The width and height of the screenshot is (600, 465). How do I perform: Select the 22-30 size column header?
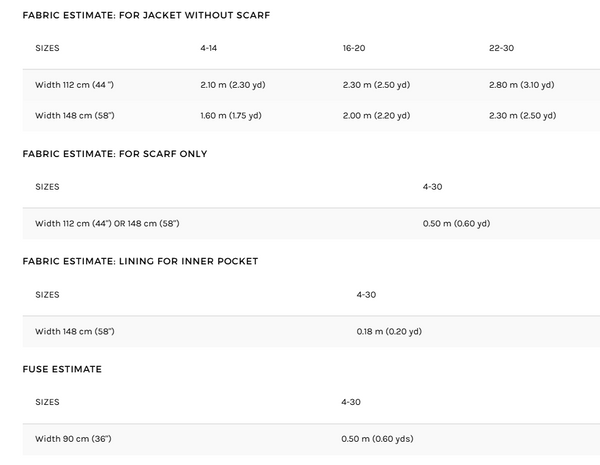point(501,48)
